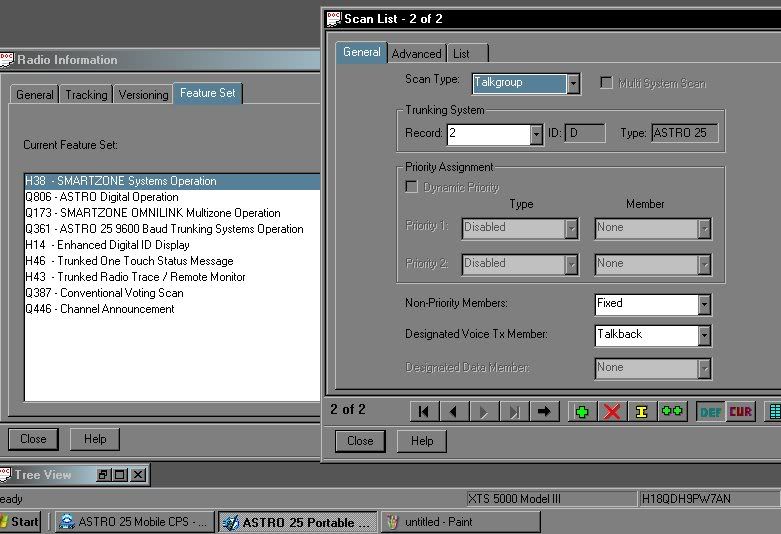
Task: Close the Scan List window
Action: click(360, 441)
